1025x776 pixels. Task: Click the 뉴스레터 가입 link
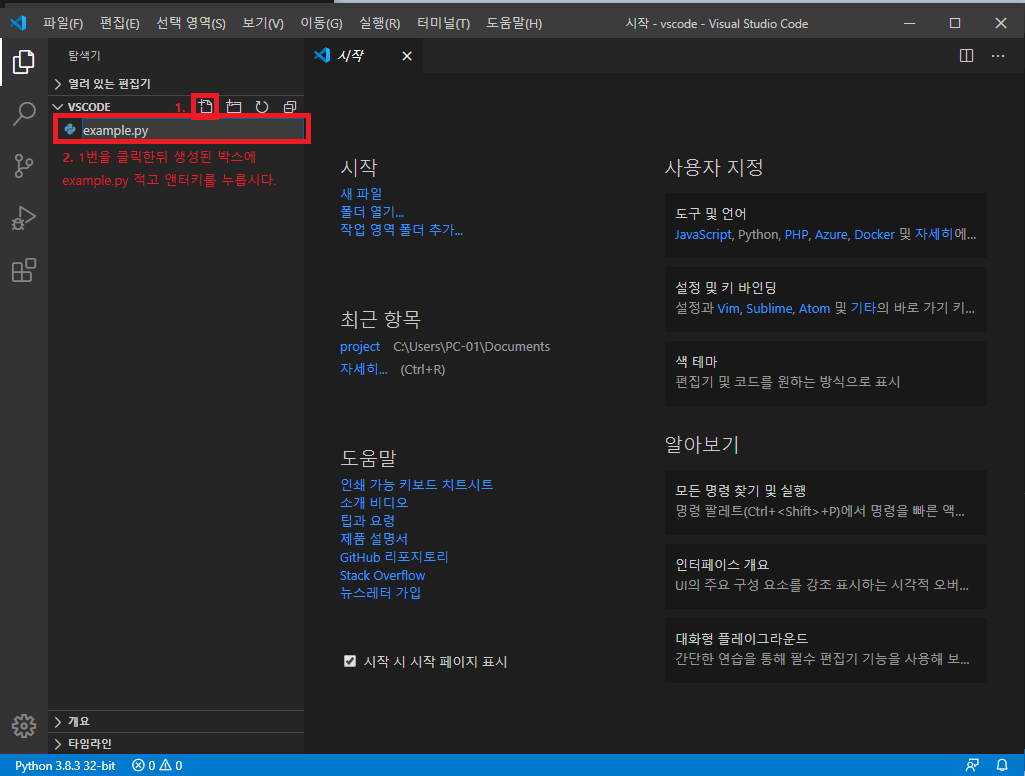click(x=380, y=593)
